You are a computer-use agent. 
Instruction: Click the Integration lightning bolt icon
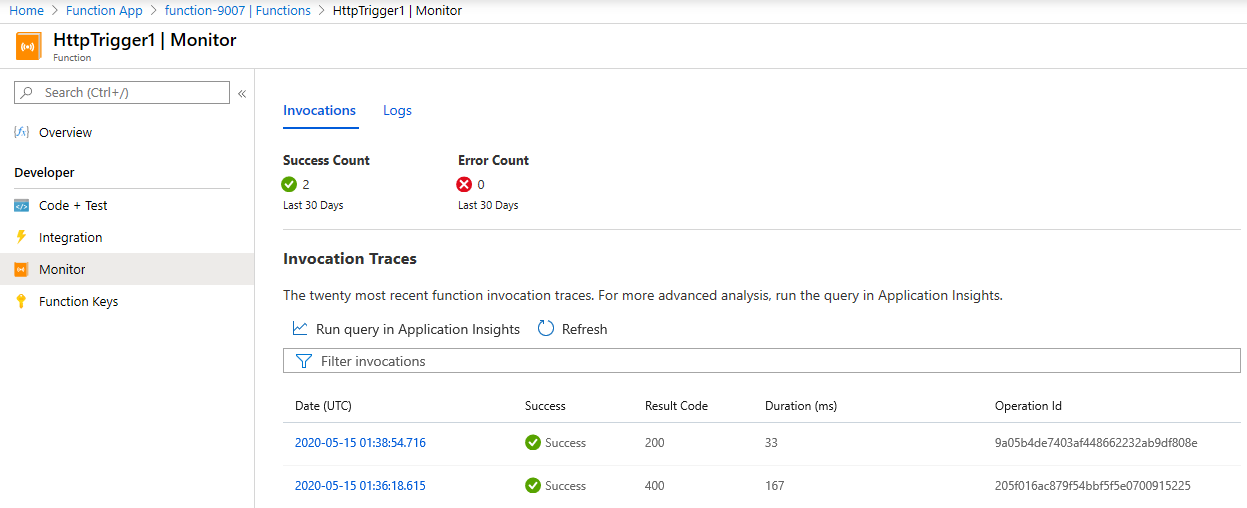(x=22, y=237)
